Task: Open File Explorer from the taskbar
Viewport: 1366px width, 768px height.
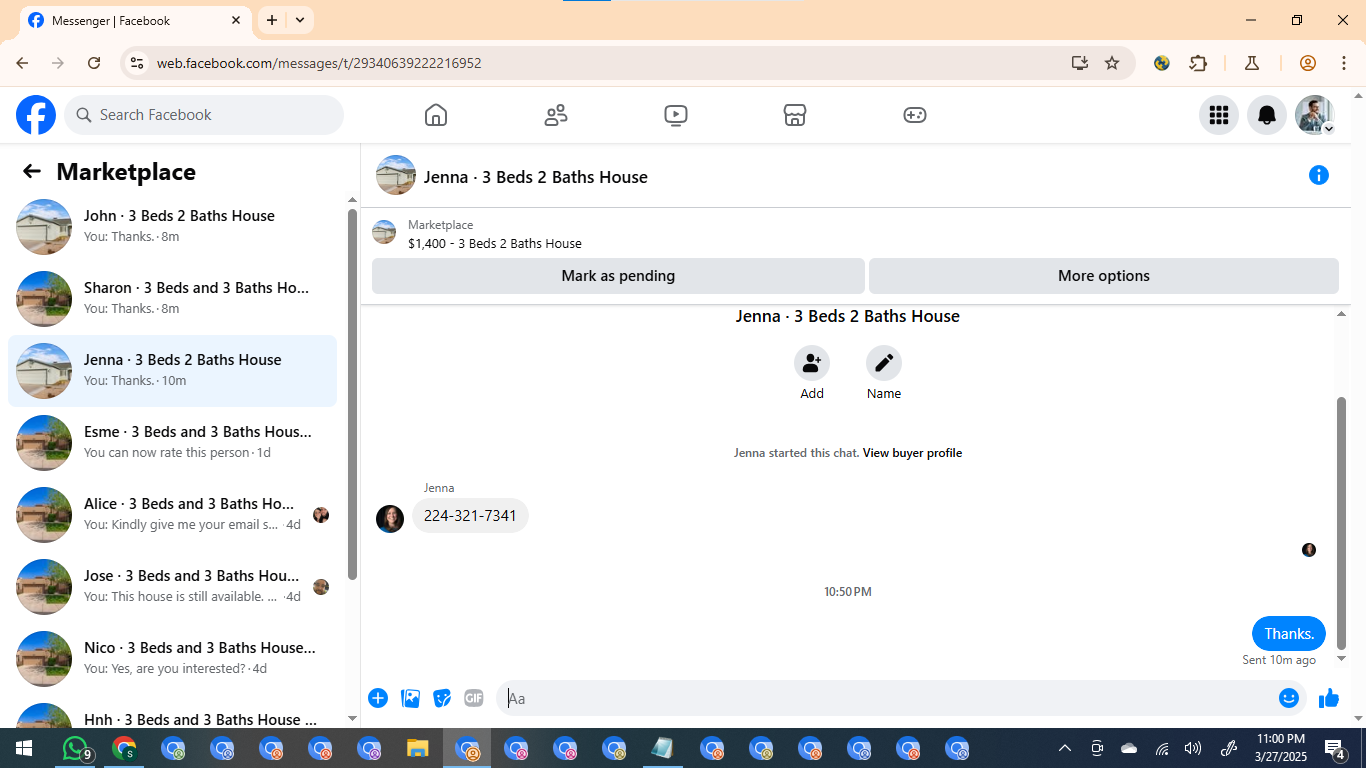Action: click(418, 748)
